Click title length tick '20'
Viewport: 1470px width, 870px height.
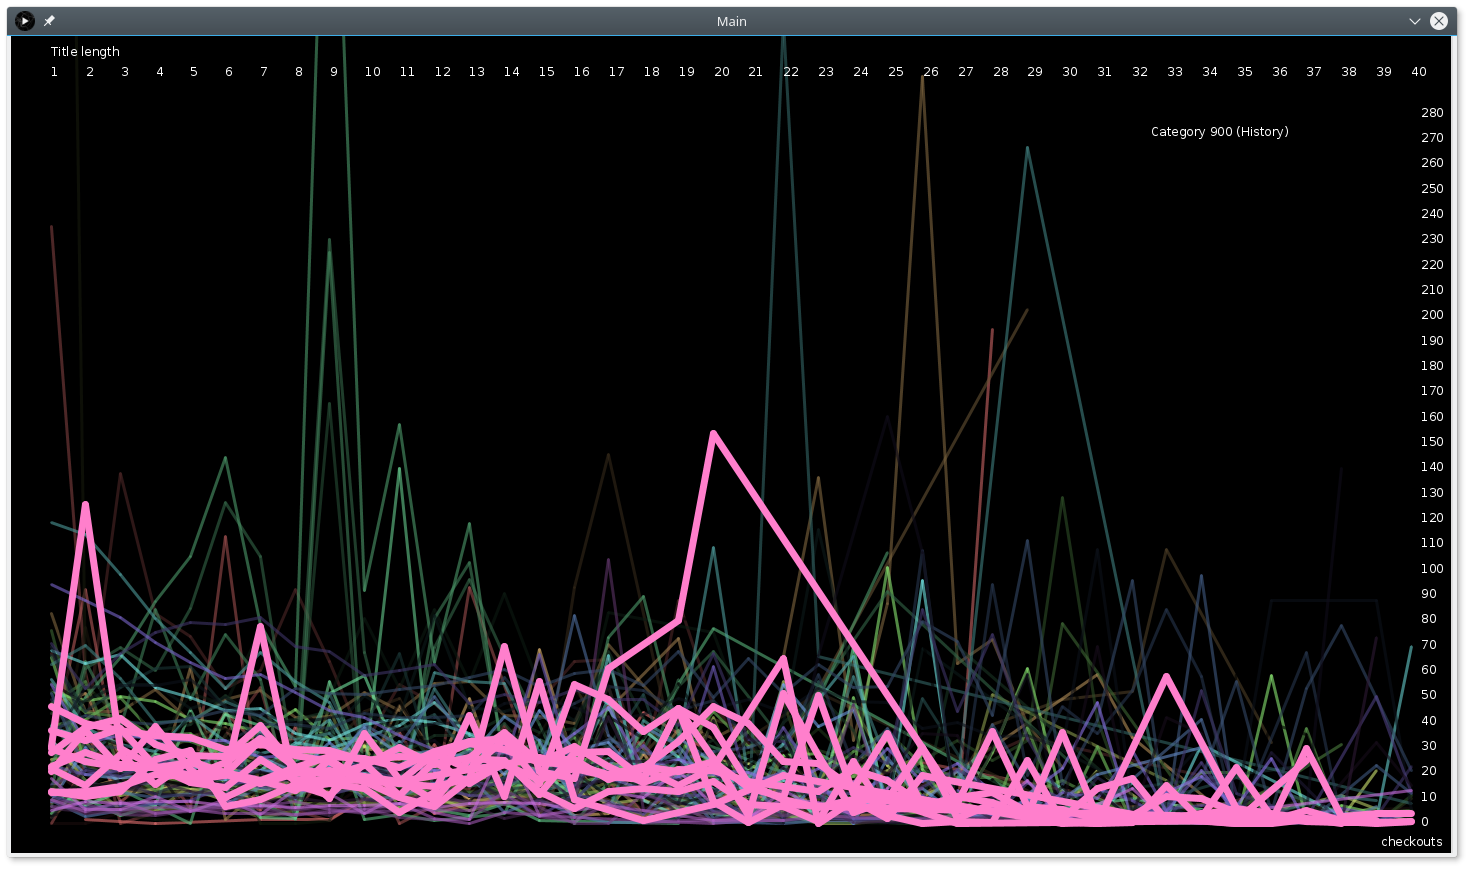coord(721,72)
